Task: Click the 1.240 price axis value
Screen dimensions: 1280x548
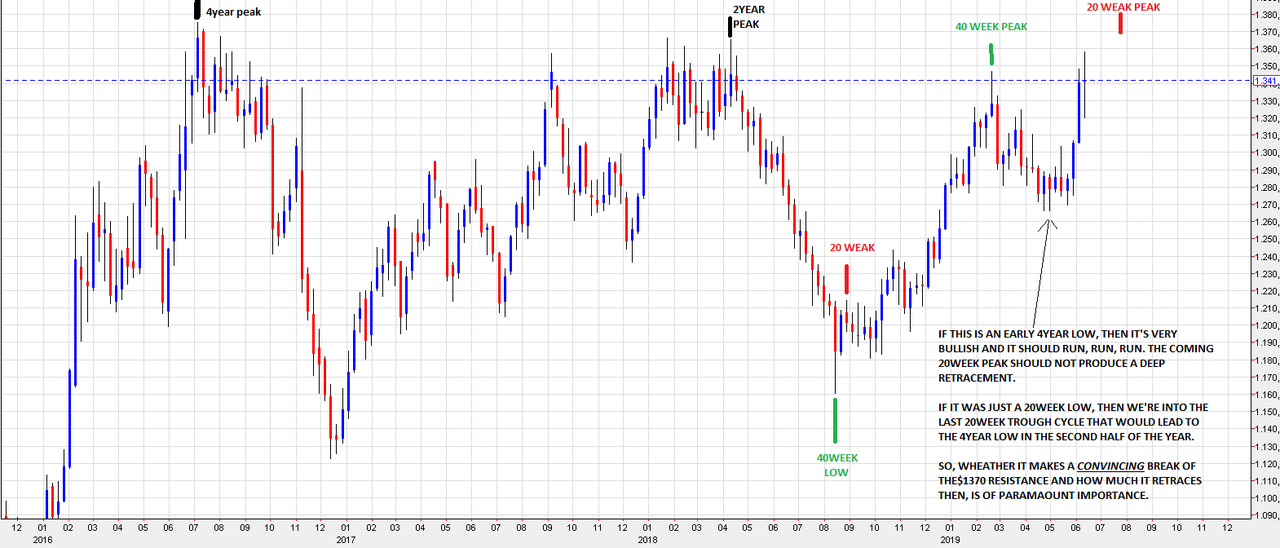Action: point(1266,257)
